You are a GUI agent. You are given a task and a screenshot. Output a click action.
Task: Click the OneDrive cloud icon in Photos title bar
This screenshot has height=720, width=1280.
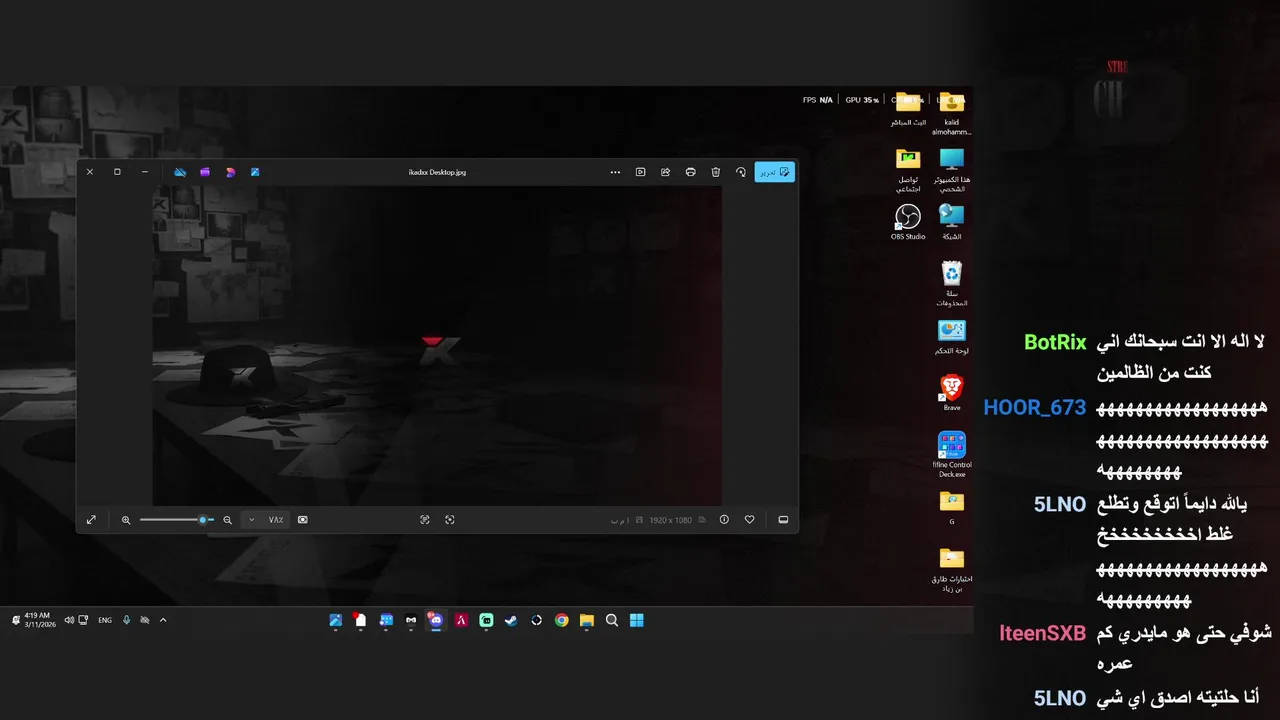pos(180,172)
